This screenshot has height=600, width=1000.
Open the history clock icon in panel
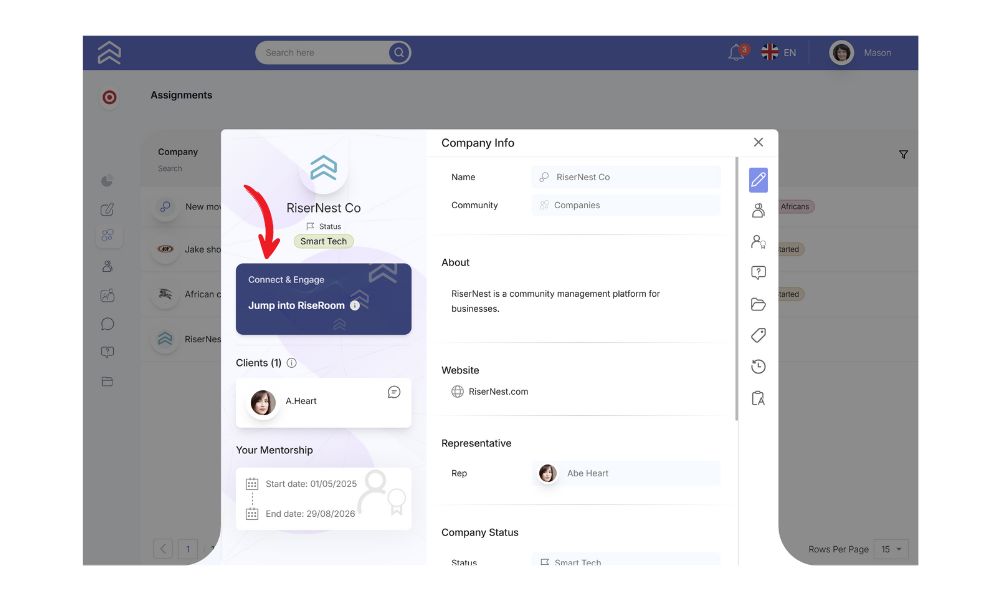click(758, 367)
